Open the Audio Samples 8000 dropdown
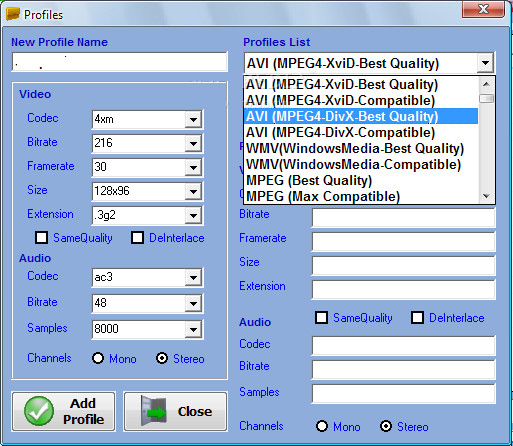513x446 pixels. (193, 329)
